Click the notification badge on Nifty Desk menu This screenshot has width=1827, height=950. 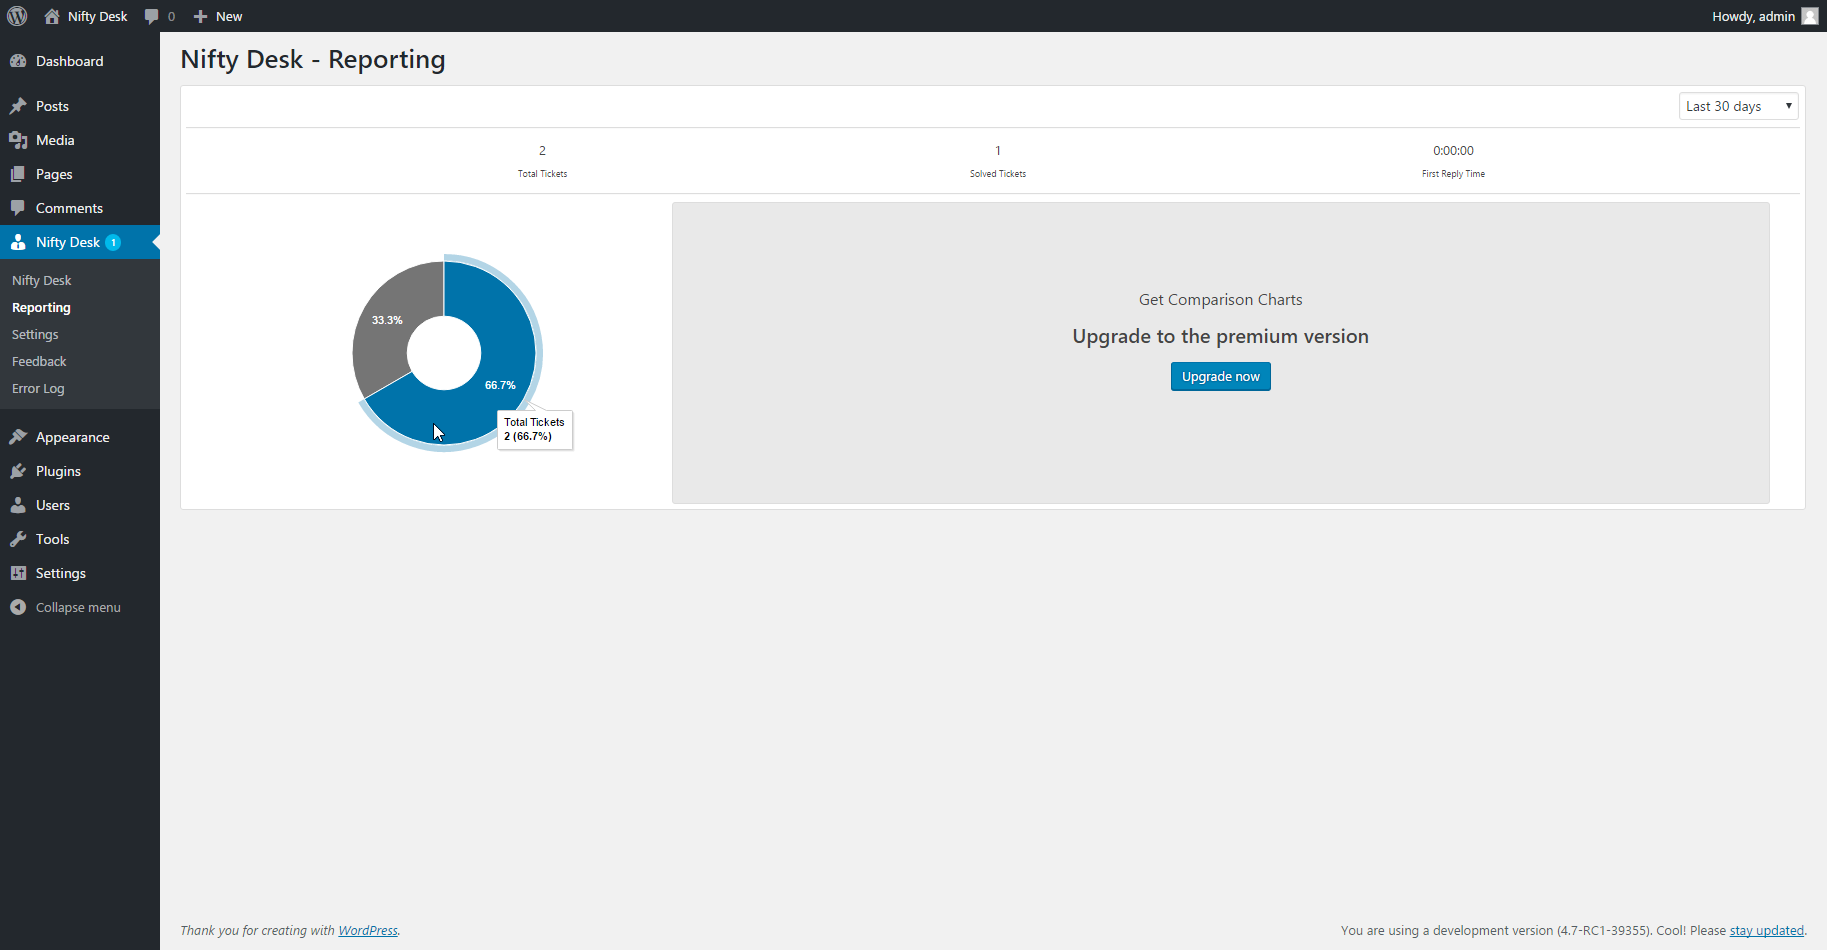pos(113,242)
